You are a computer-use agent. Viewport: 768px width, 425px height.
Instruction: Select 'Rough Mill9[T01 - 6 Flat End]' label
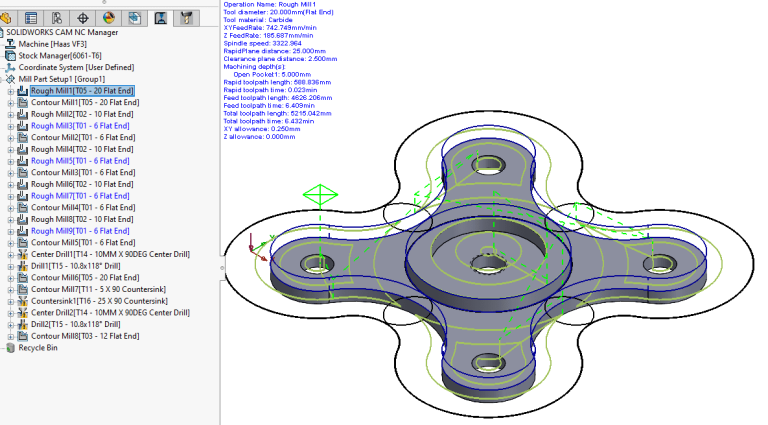pos(80,231)
